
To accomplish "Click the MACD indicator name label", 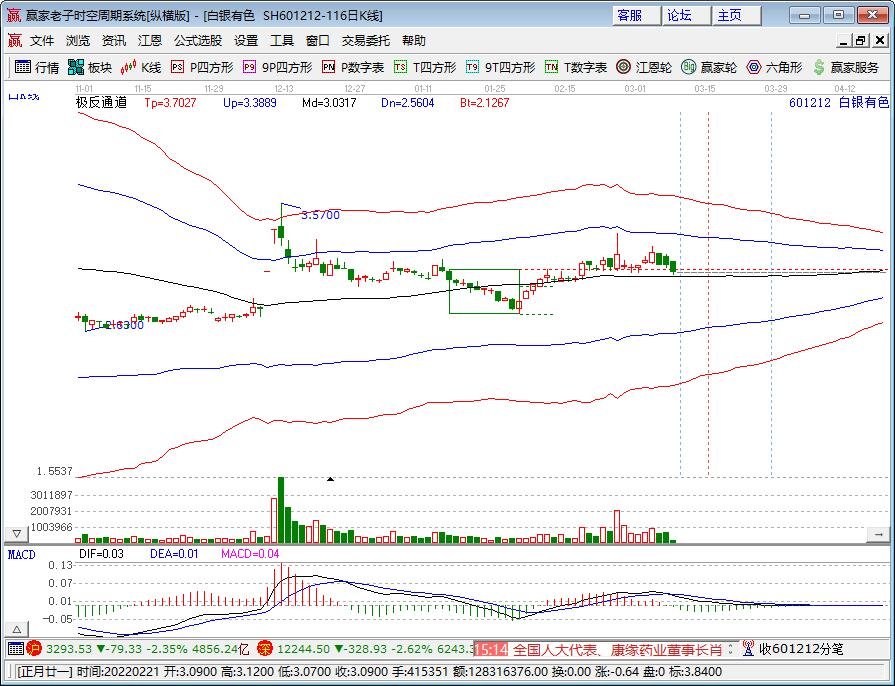I will point(21,554).
